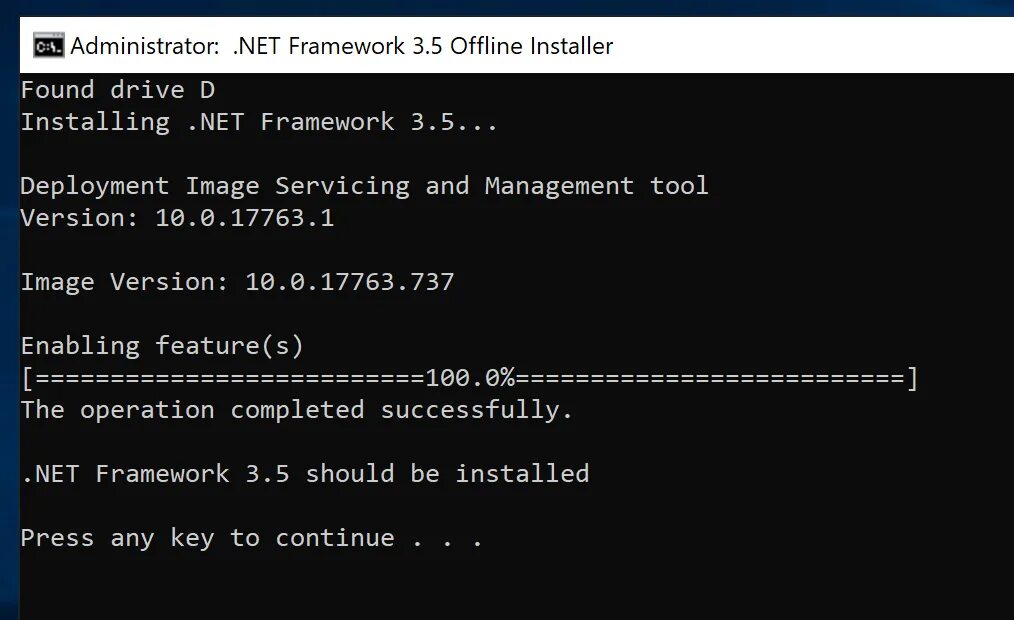Click the 'Found drive D' line
Screen dimensions: 1014x620
118,90
